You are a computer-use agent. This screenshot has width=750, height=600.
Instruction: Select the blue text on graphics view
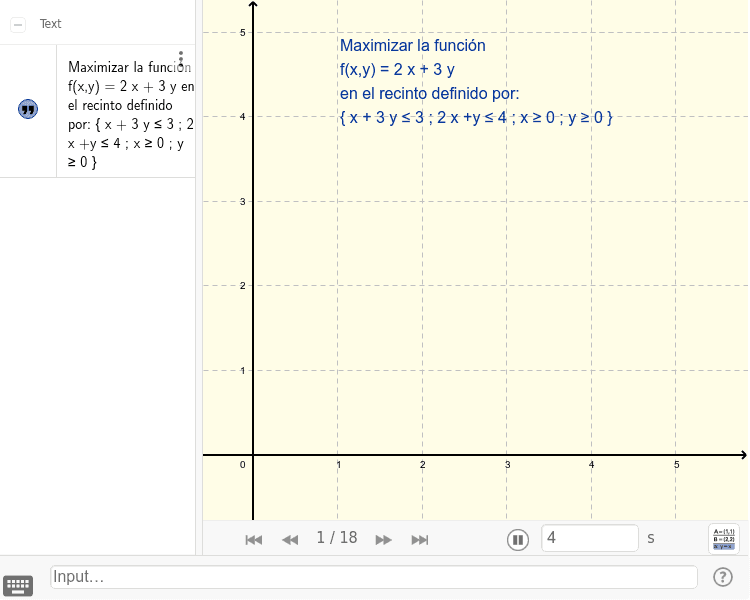[476, 81]
